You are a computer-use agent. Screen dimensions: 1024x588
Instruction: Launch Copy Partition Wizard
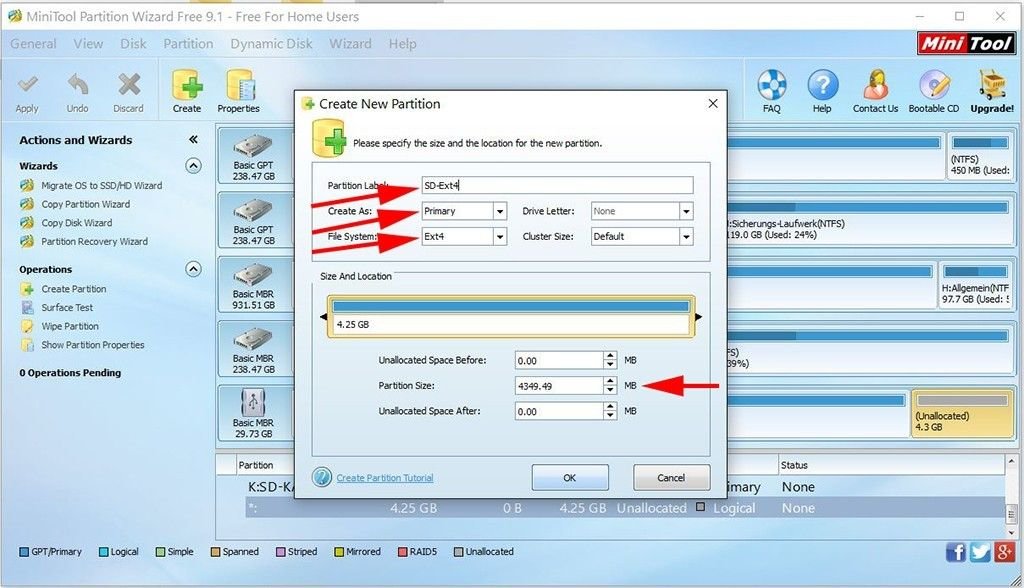click(x=86, y=204)
